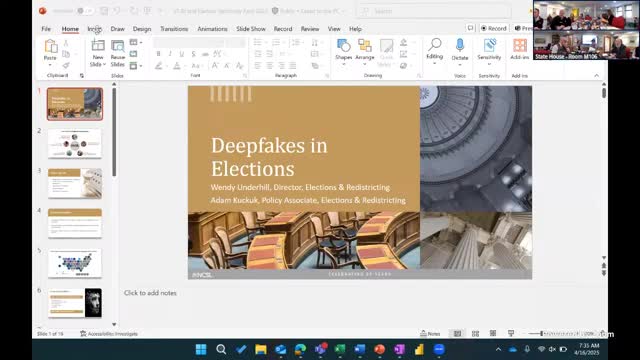The height and width of the screenshot is (360, 640).
Task: Click Justify alignment icon
Action: click(x=293, y=65)
